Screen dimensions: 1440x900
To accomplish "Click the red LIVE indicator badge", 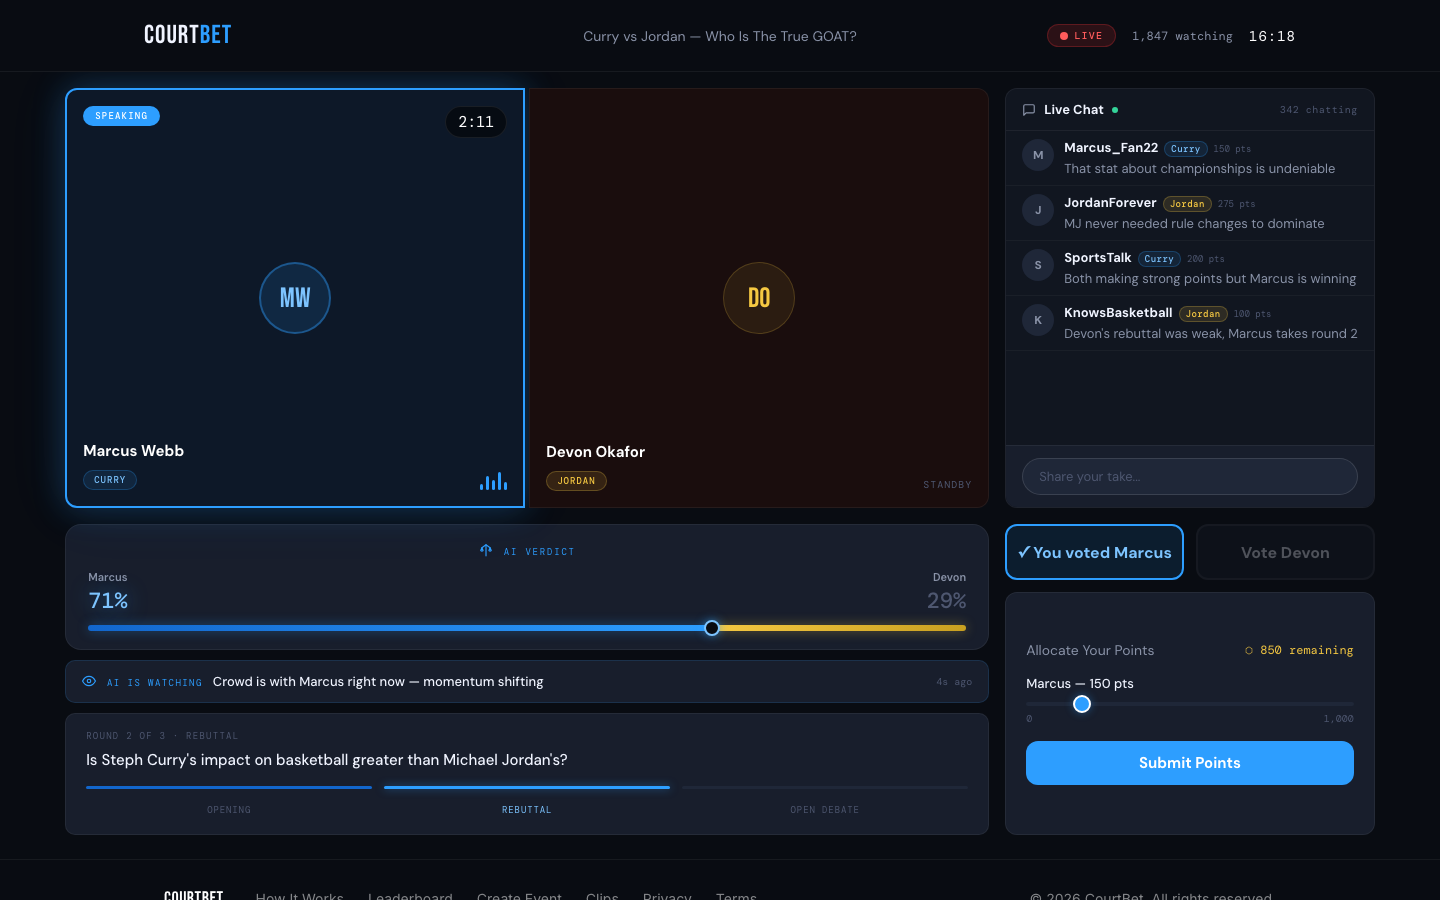I will pyautogui.click(x=1081, y=36).
